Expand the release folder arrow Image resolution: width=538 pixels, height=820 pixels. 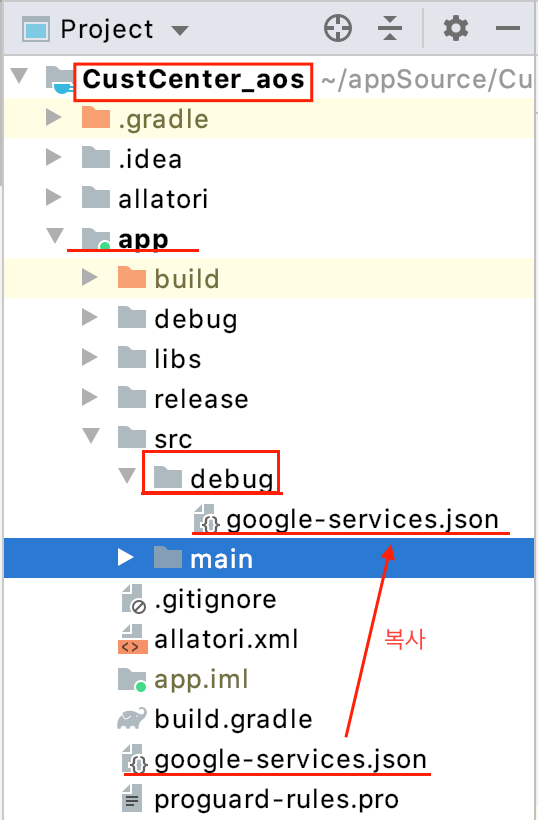(90, 397)
